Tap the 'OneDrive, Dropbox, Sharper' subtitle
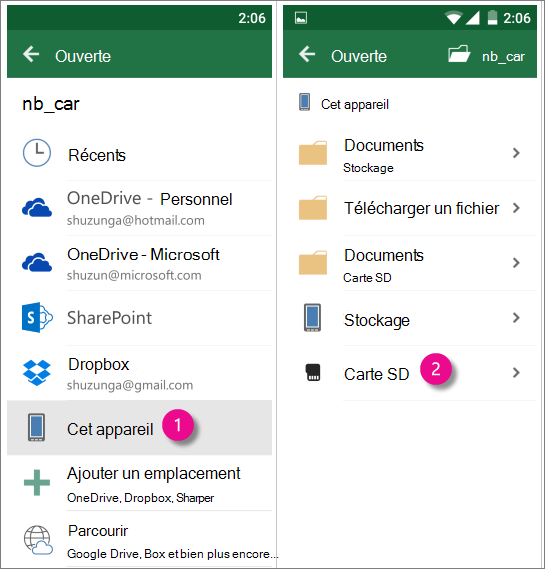This screenshot has width=545, height=569. (141, 498)
